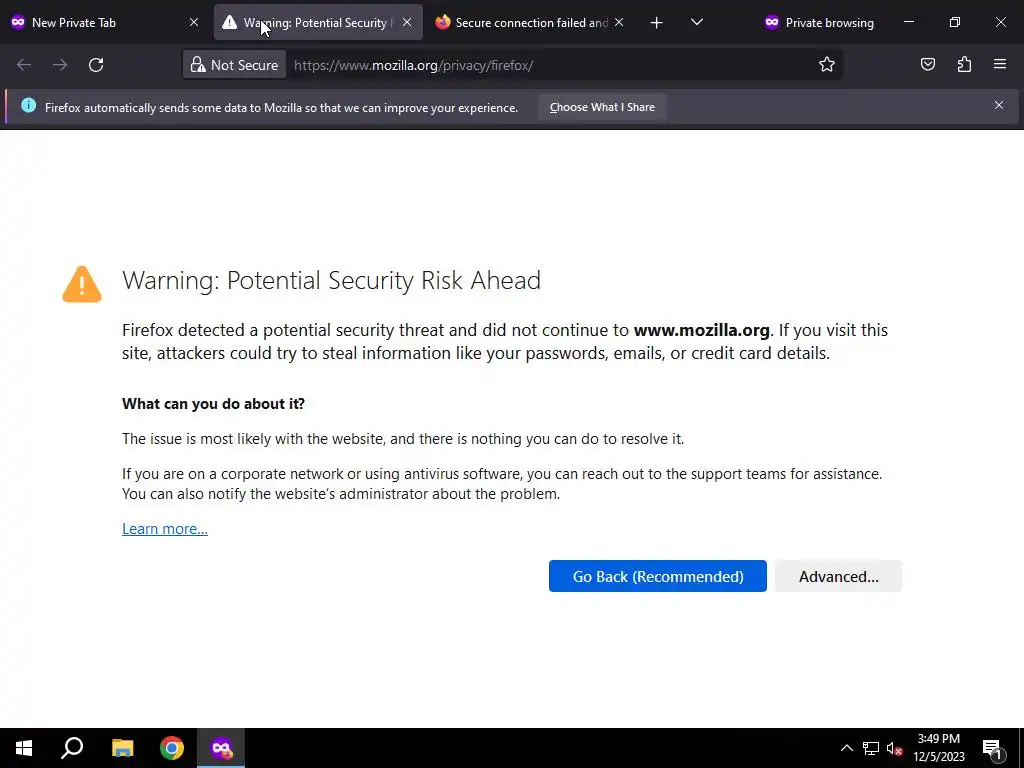The image size is (1024, 768).
Task: Reload the current page
Action: click(x=96, y=65)
